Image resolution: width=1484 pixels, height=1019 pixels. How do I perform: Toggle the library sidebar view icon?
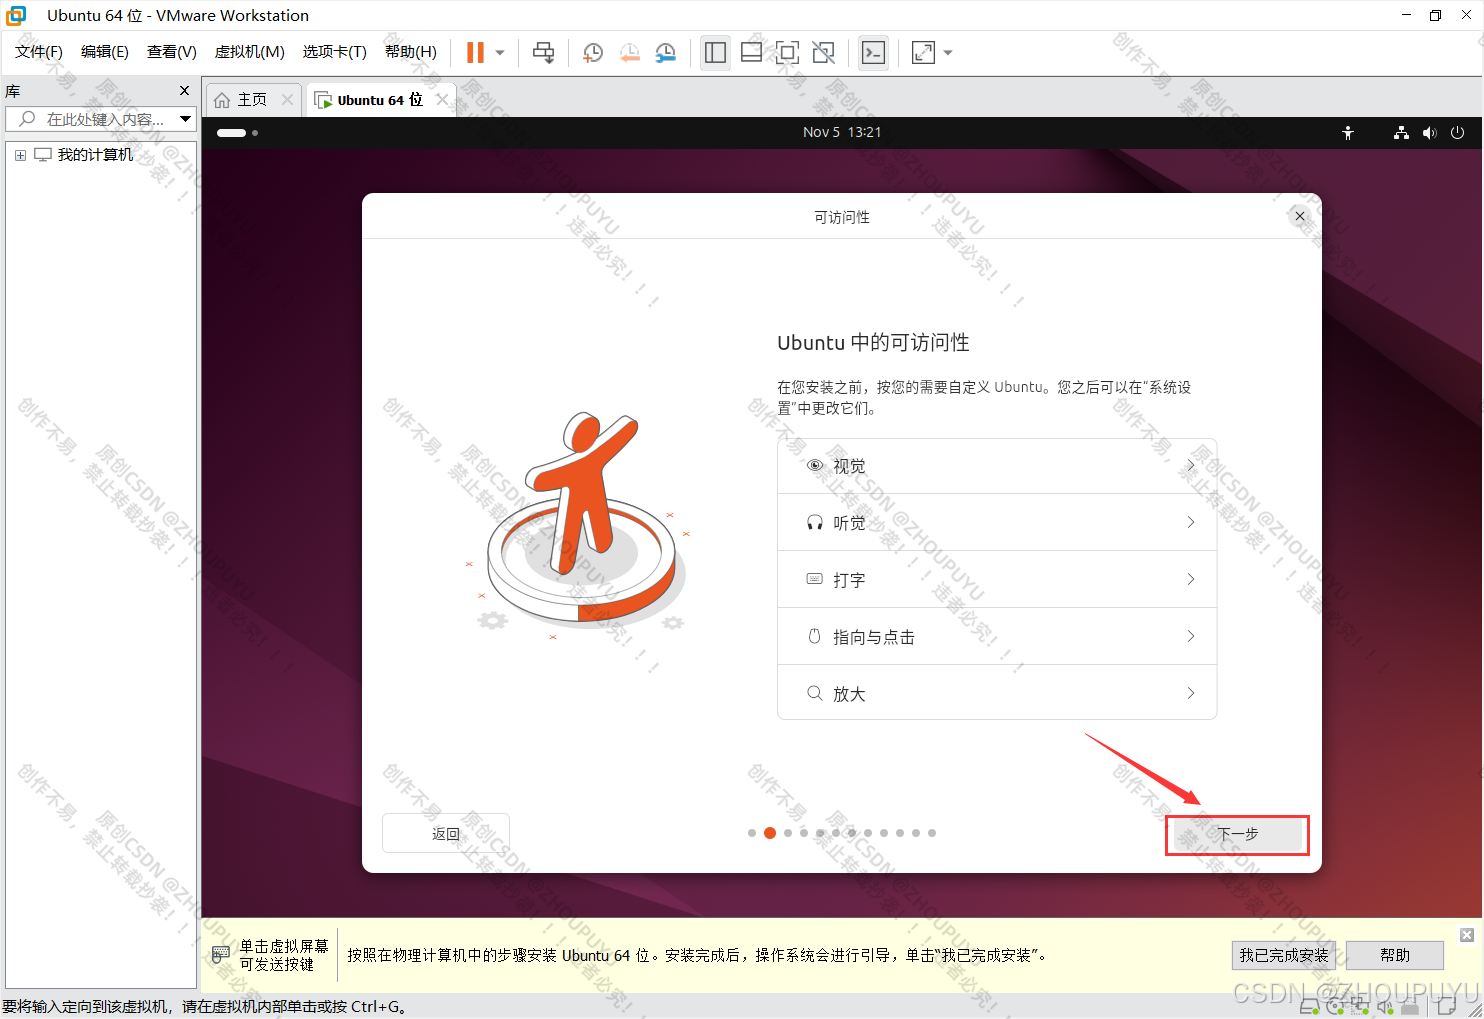715,53
